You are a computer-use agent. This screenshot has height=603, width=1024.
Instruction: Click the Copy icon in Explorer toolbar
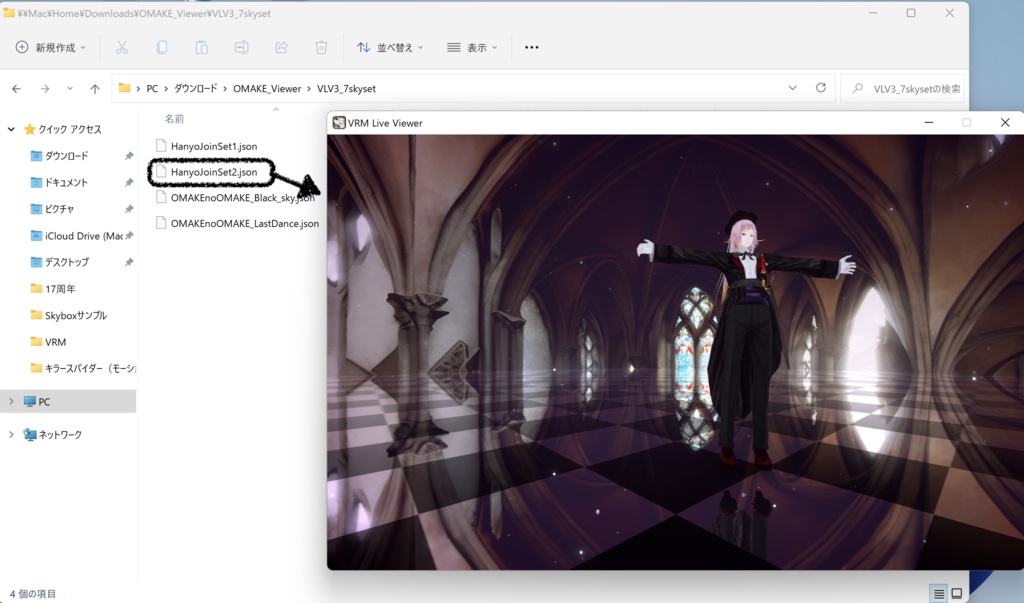tap(161, 47)
